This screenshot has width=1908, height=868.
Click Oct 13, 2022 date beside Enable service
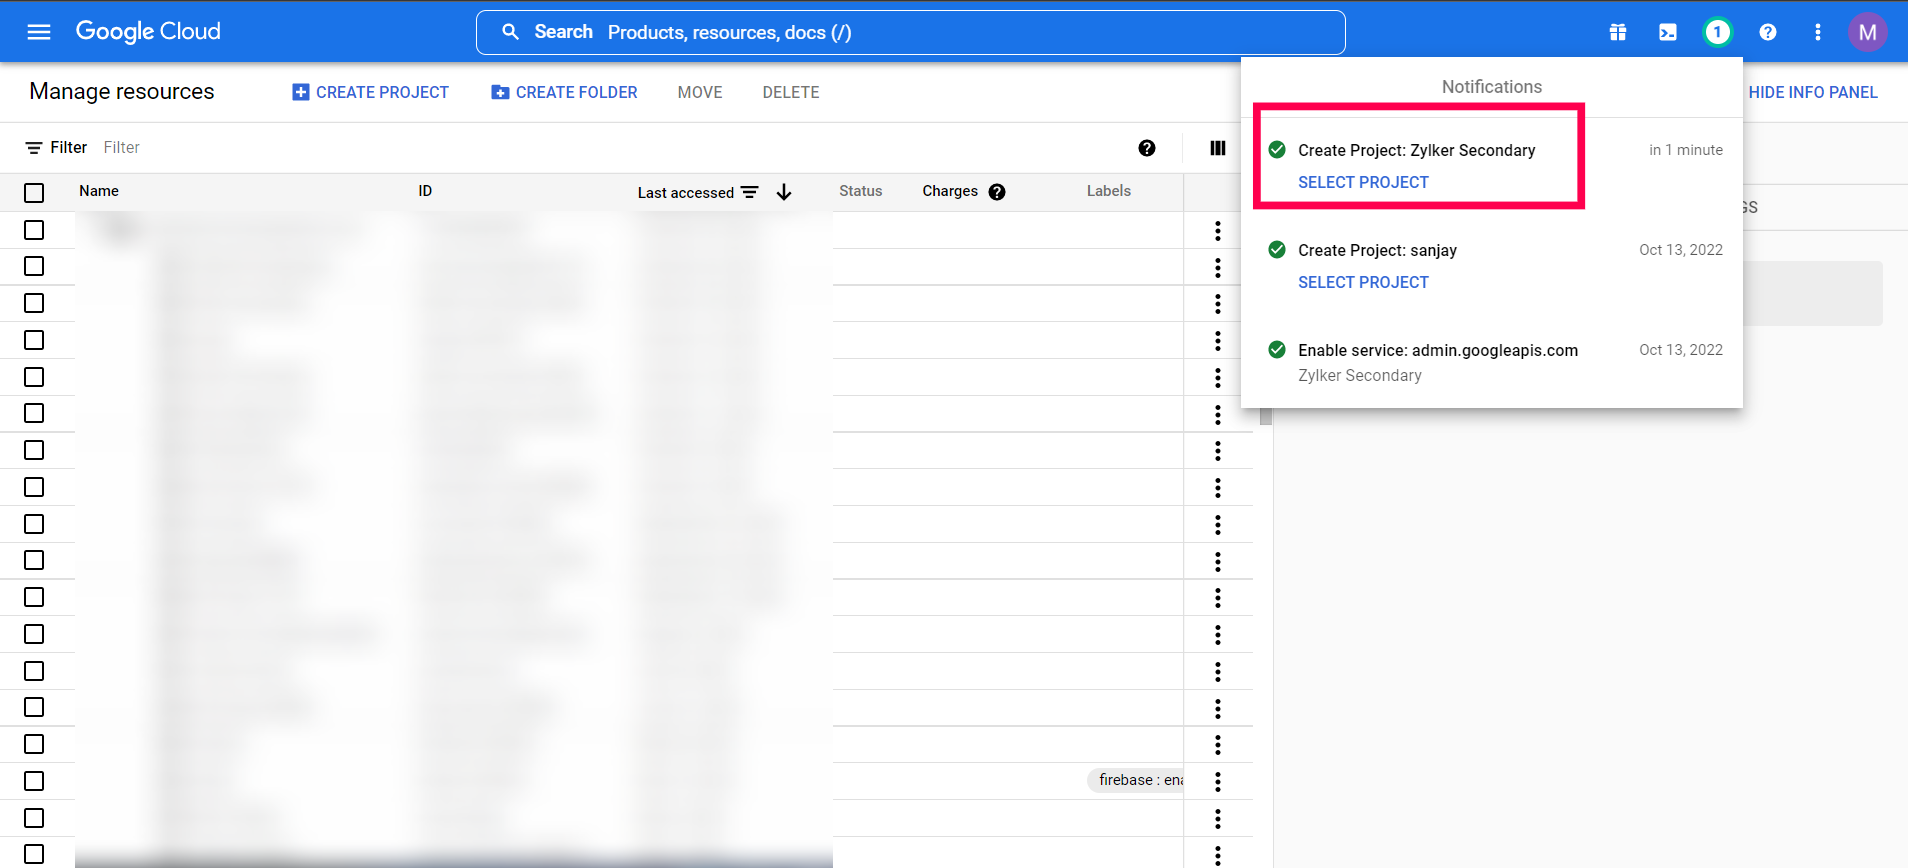pyautogui.click(x=1681, y=350)
